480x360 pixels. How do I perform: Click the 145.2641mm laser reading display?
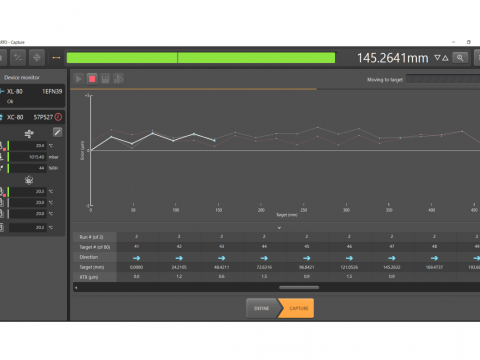tap(392, 58)
